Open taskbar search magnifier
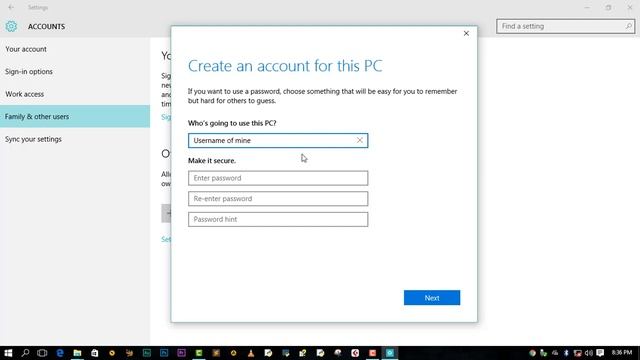The width and height of the screenshot is (640, 360). [x=25, y=353]
